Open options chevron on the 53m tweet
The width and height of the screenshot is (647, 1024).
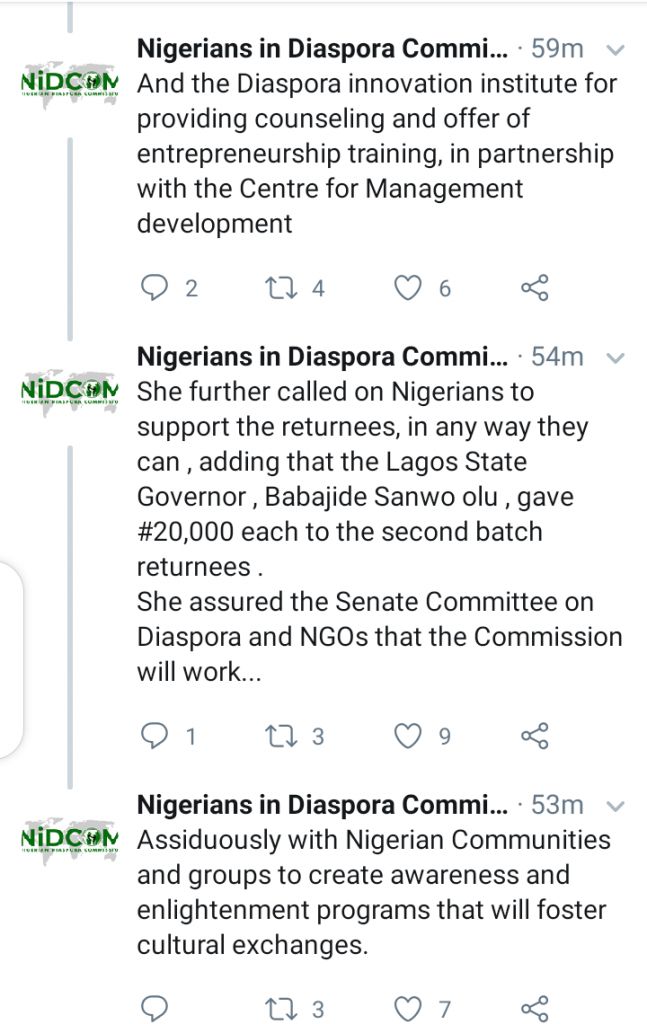[x=616, y=805]
